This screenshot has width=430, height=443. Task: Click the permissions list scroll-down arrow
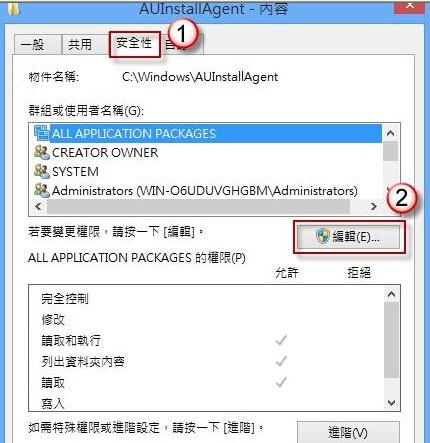tap(391, 403)
